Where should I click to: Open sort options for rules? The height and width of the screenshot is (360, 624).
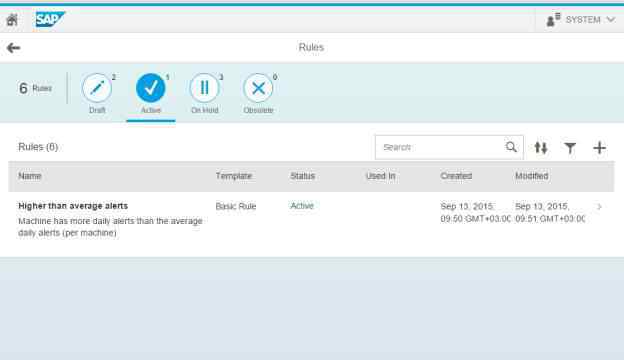tap(541, 148)
